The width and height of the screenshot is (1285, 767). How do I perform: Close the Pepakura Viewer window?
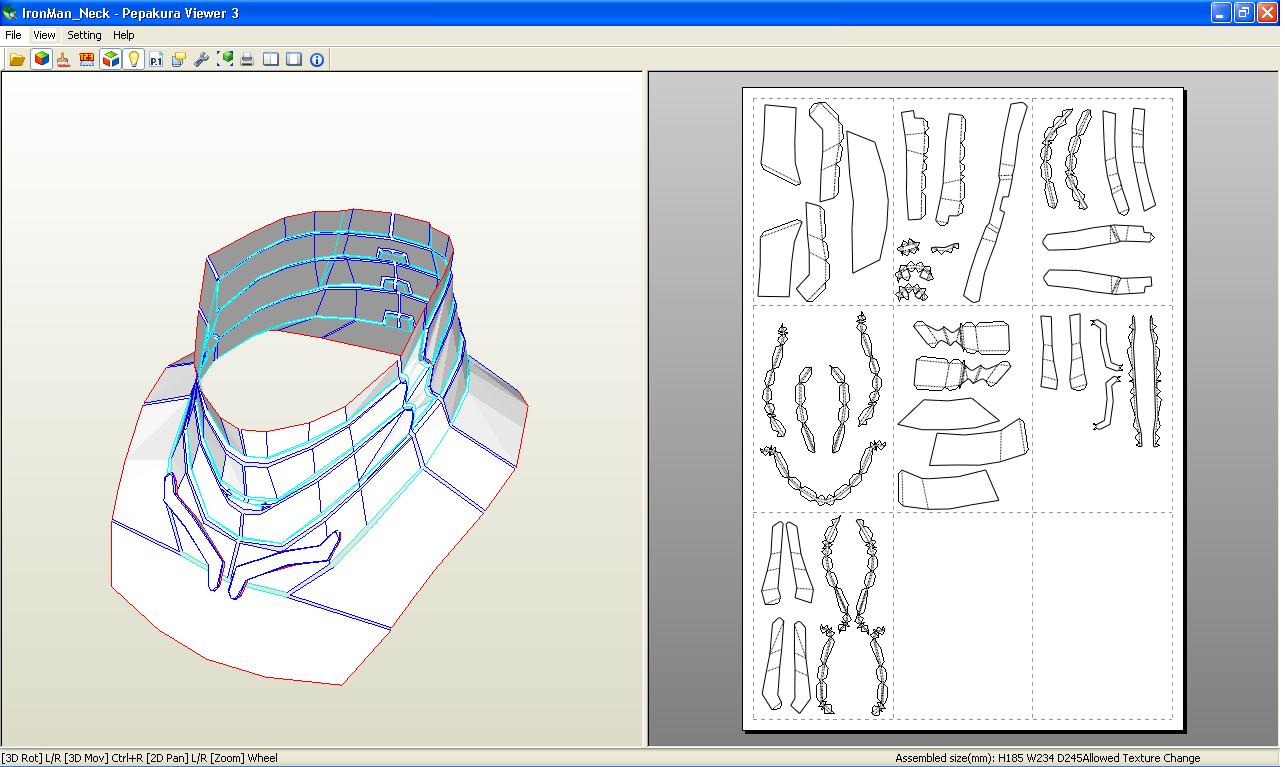coord(1267,13)
